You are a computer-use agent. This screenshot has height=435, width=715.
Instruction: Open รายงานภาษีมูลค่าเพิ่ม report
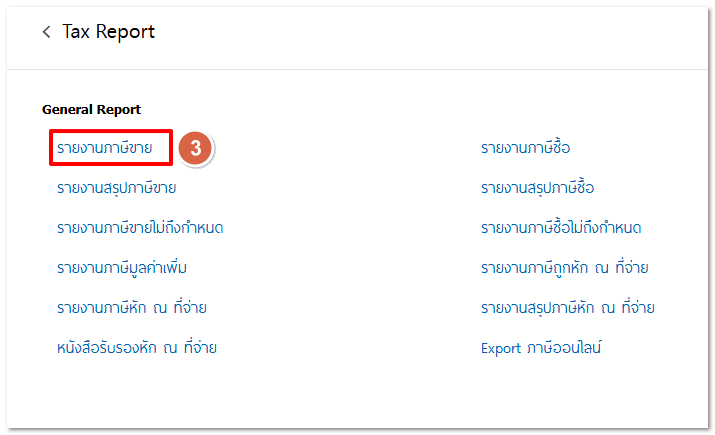coord(122,268)
